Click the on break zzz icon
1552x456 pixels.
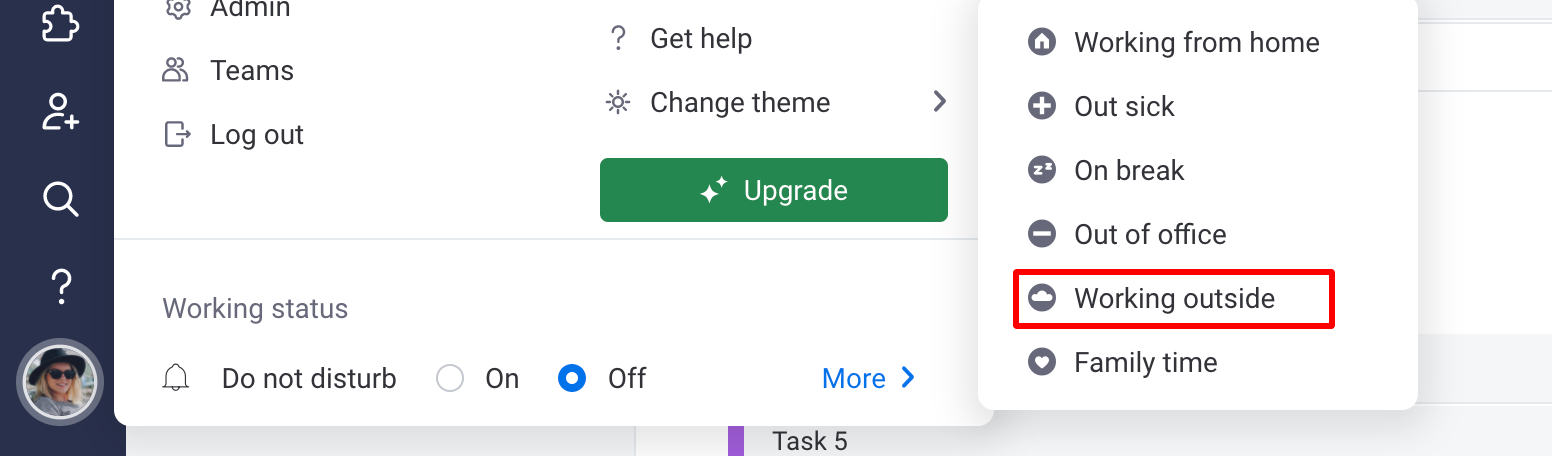pyautogui.click(x=1042, y=170)
